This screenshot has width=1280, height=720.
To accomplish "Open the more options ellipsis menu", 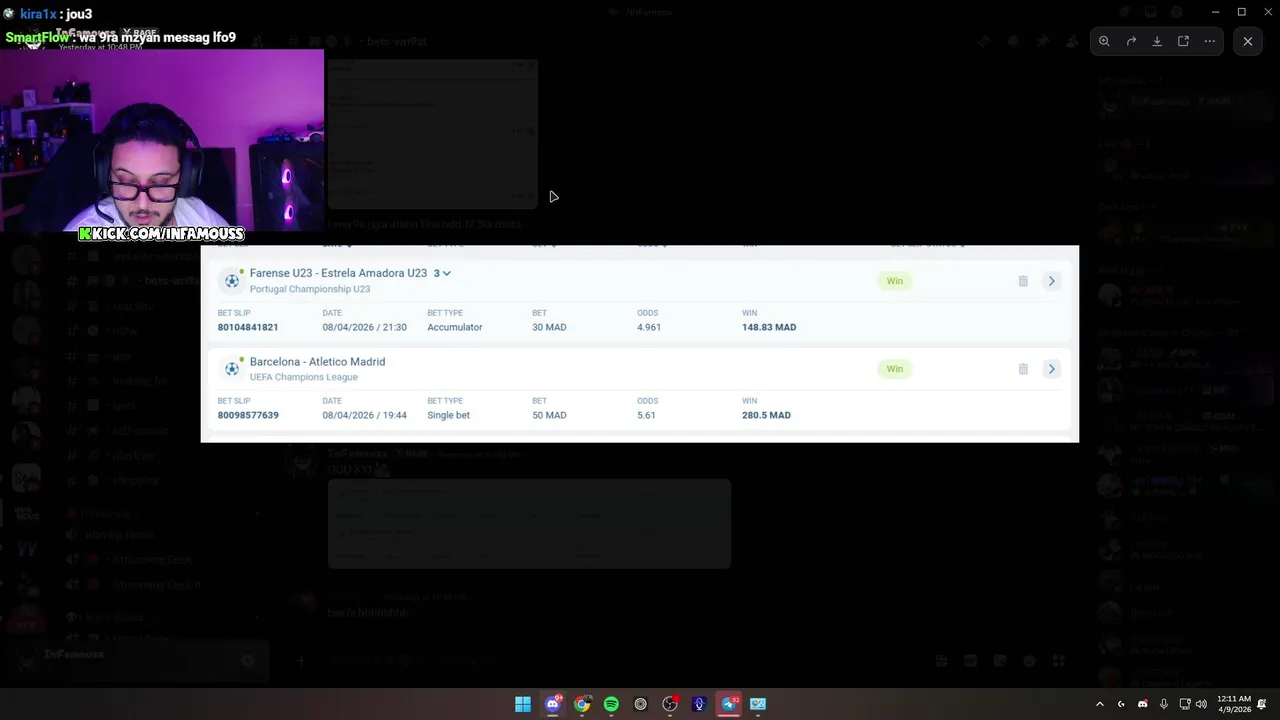I will 1209,41.
